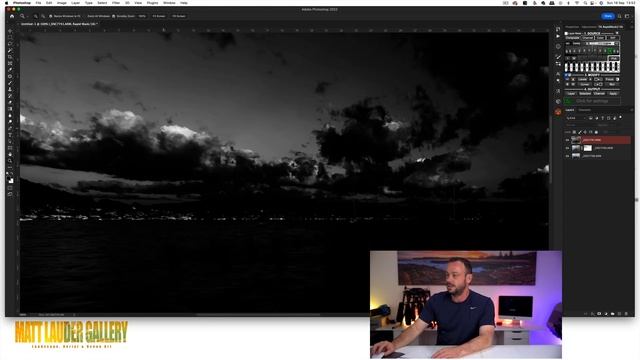Toggle Quick Mask mode

[x=10, y=188]
